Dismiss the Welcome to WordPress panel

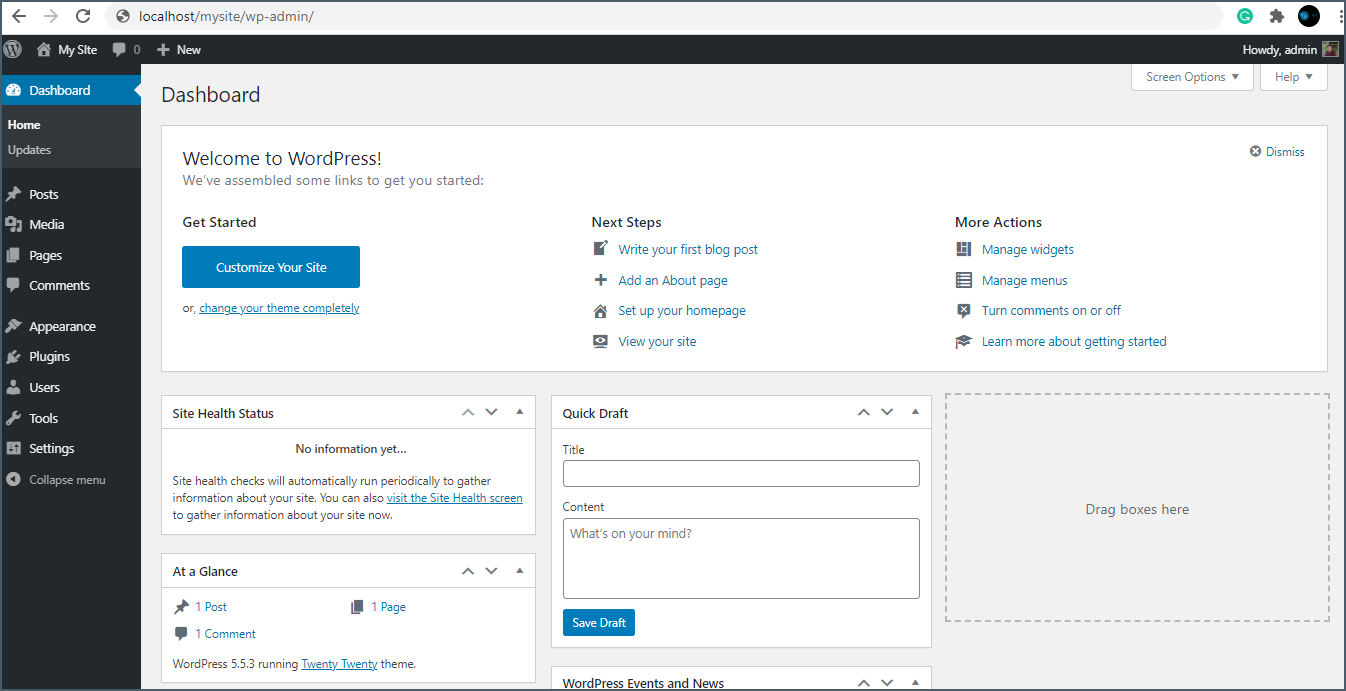(x=1277, y=152)
